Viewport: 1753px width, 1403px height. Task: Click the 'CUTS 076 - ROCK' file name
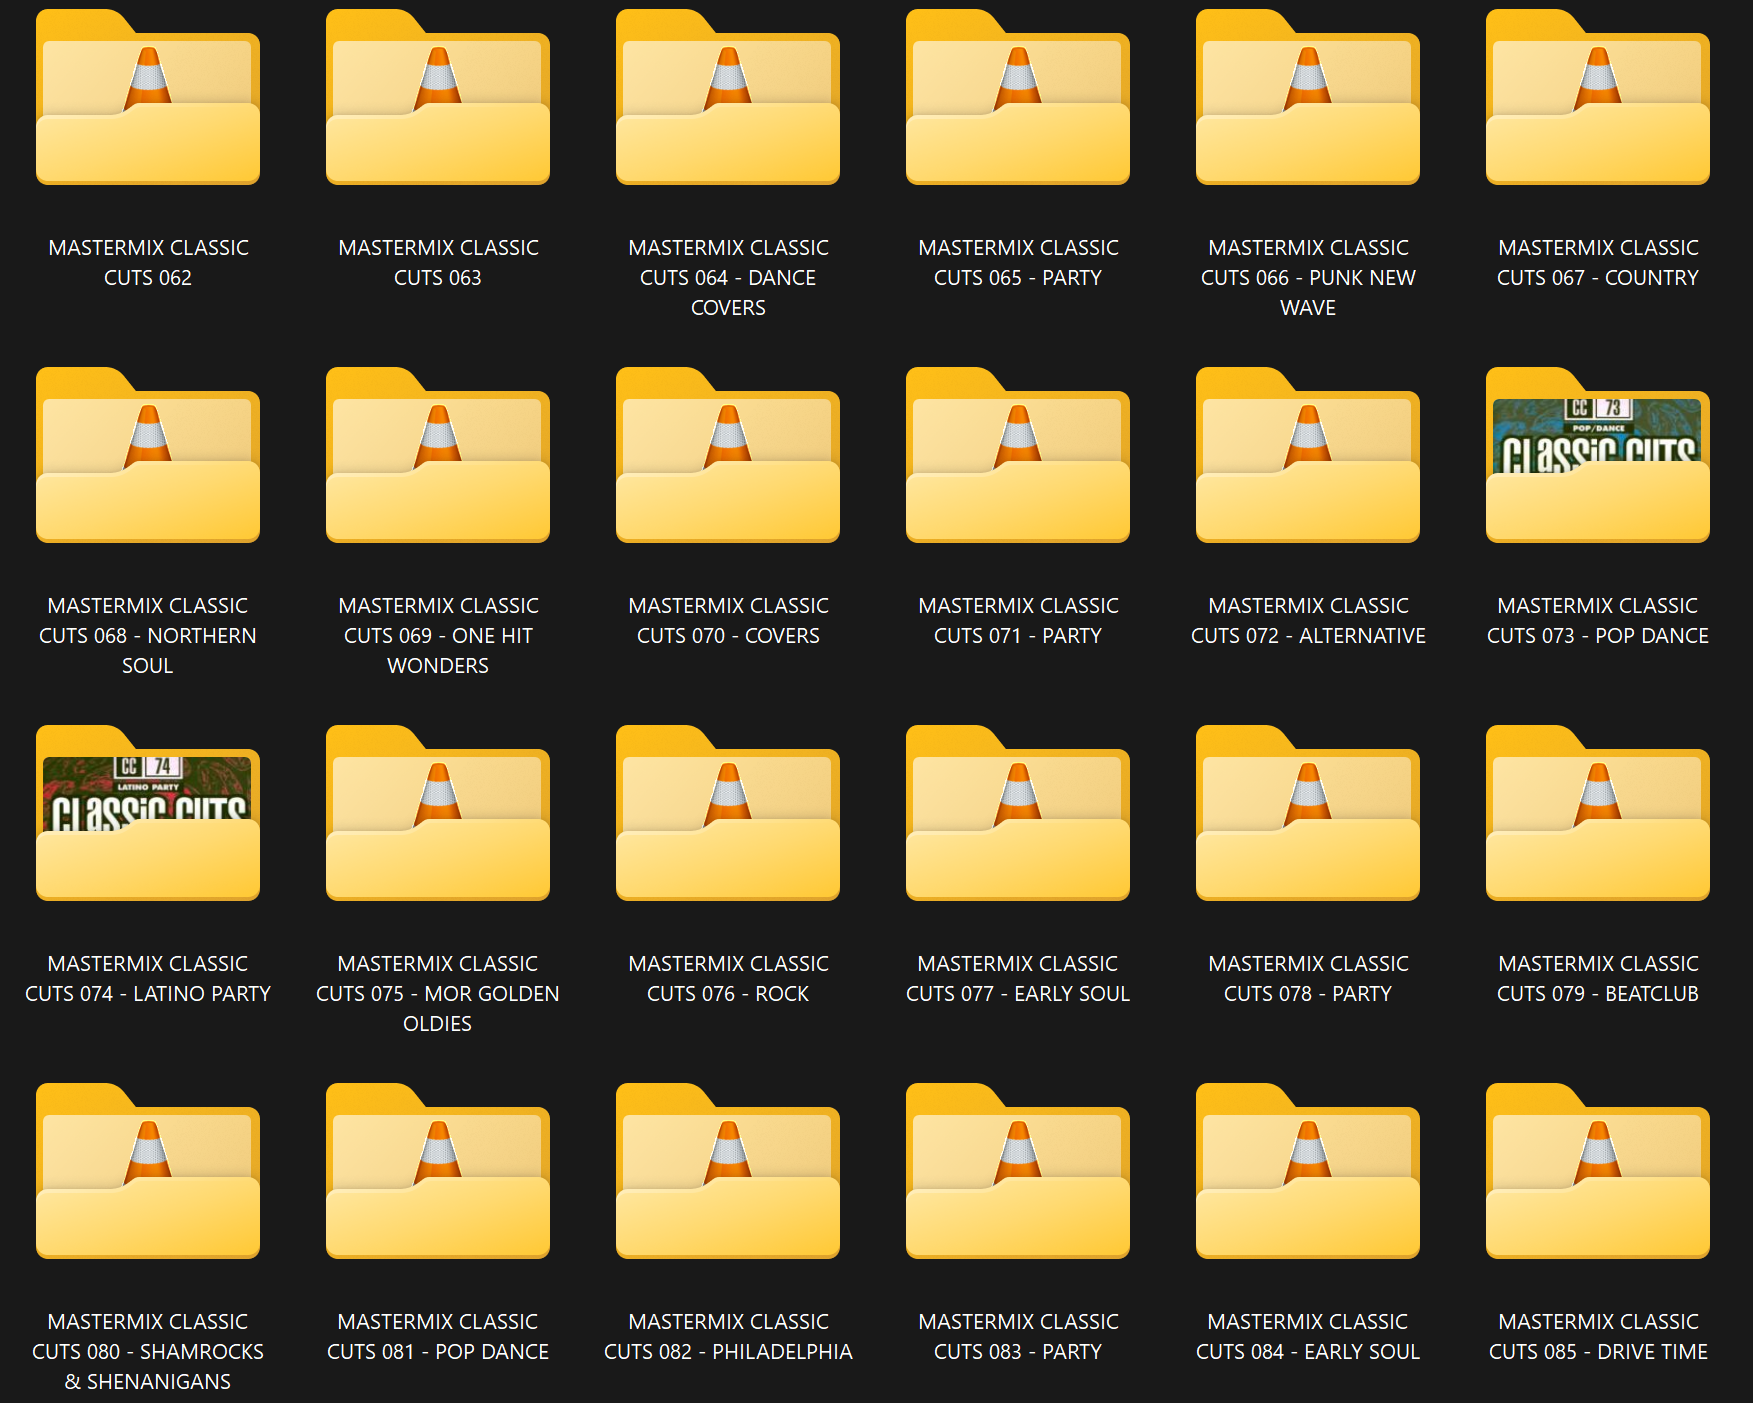pyautogui.click(x=728, y=993)
